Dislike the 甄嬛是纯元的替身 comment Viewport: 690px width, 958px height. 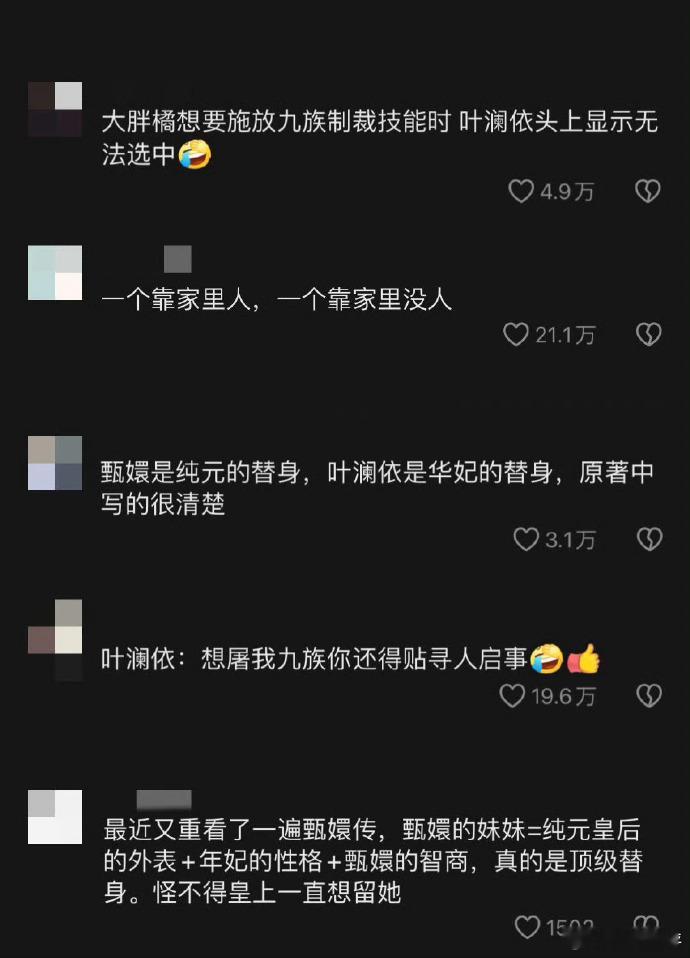pyautogui.click(x=649, y=539)
